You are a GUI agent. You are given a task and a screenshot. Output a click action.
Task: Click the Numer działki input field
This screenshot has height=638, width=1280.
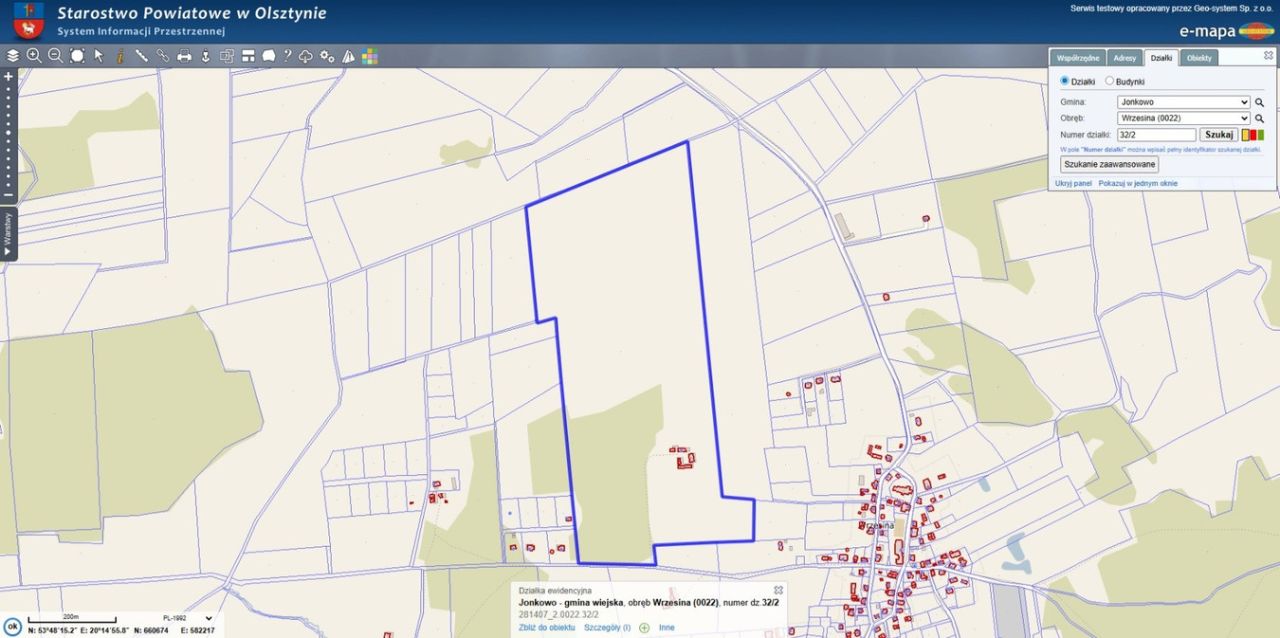pos(1157,135)
